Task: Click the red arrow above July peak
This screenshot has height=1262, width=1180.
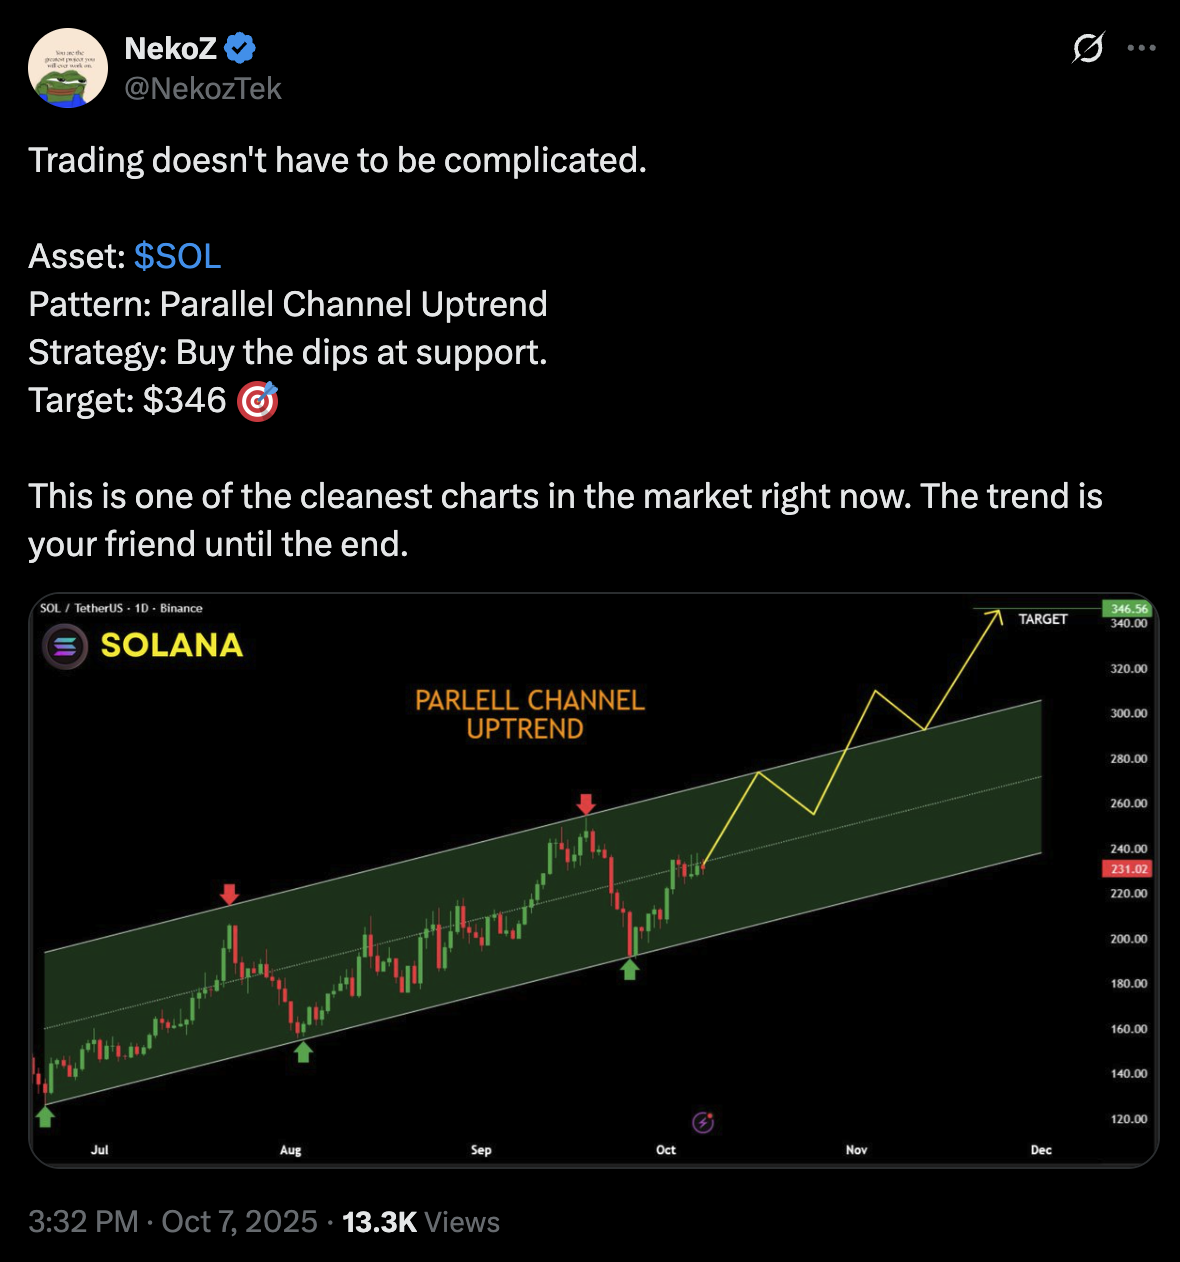Action: 230,894
